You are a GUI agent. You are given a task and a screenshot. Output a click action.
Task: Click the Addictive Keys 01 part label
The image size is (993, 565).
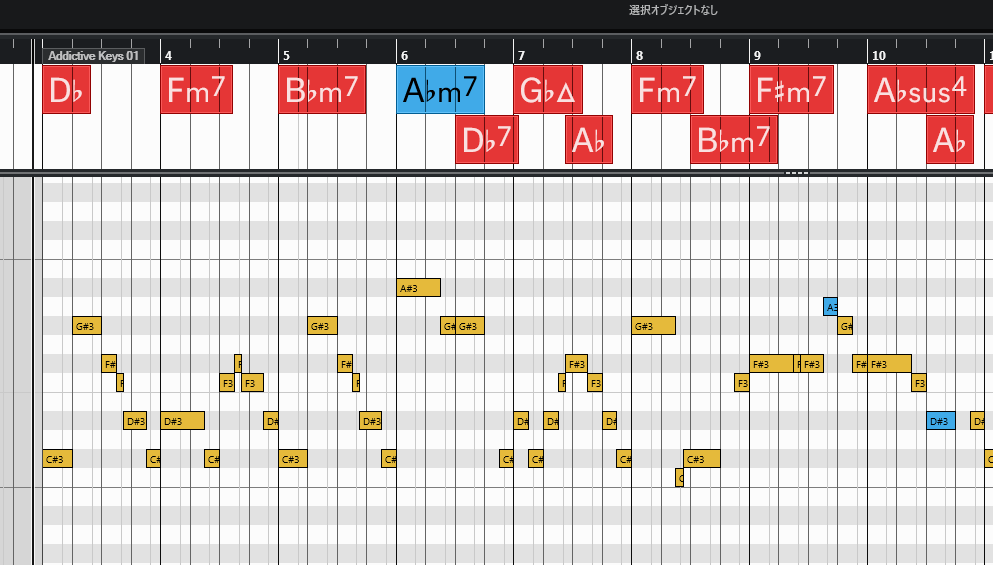pyautogui.click(x=93, y=56)
